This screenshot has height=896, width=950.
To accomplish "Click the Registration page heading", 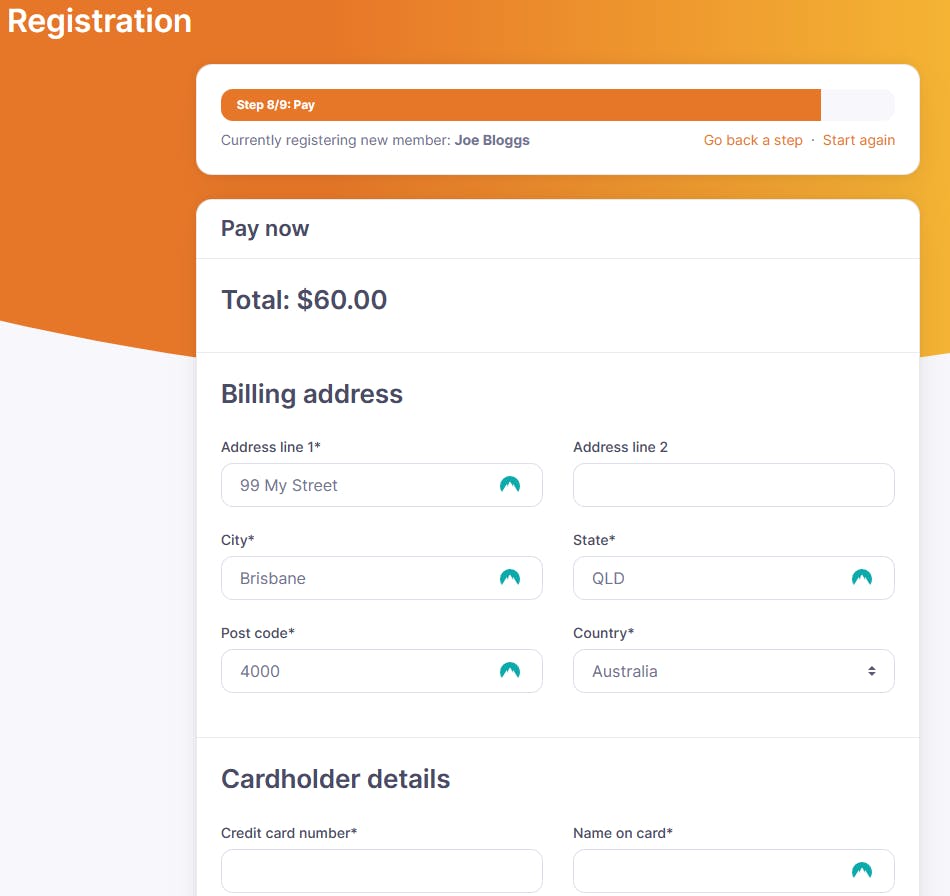I will pyautogui.click(x=99, y=21).
